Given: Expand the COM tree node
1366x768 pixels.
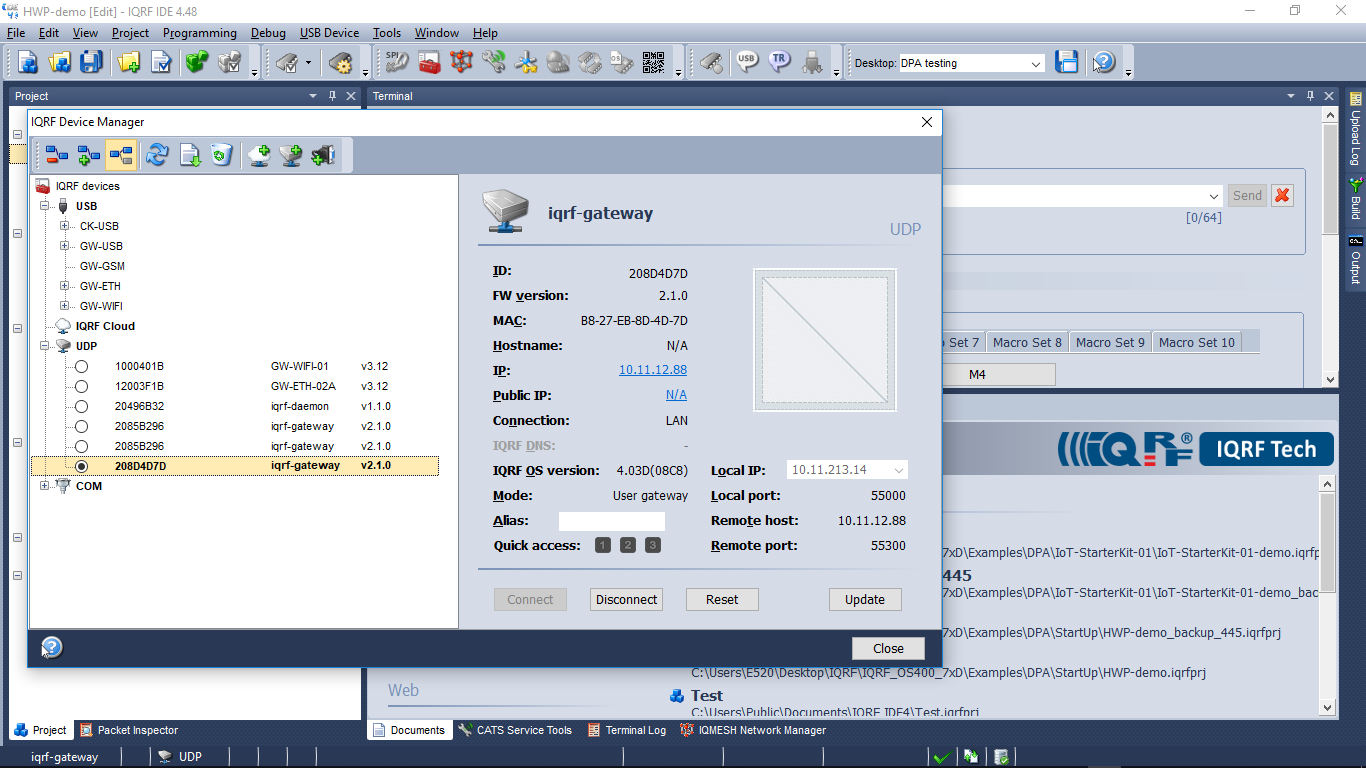Looking at the screenshot, I should [44, 486].
